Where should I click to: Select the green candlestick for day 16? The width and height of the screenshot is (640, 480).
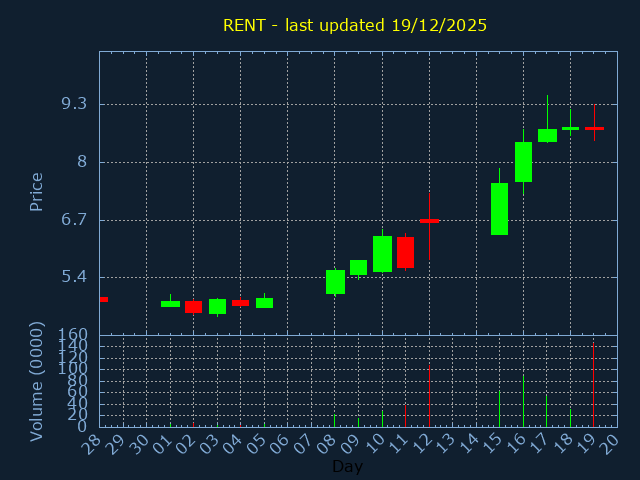523,162
